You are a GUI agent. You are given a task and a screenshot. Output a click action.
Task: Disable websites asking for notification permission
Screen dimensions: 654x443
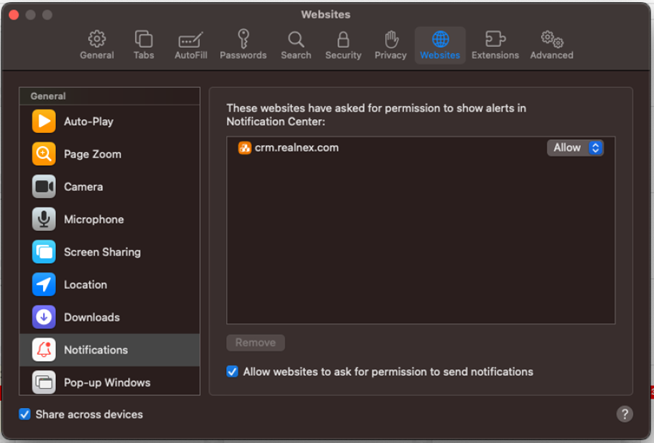tap(233, 371)
